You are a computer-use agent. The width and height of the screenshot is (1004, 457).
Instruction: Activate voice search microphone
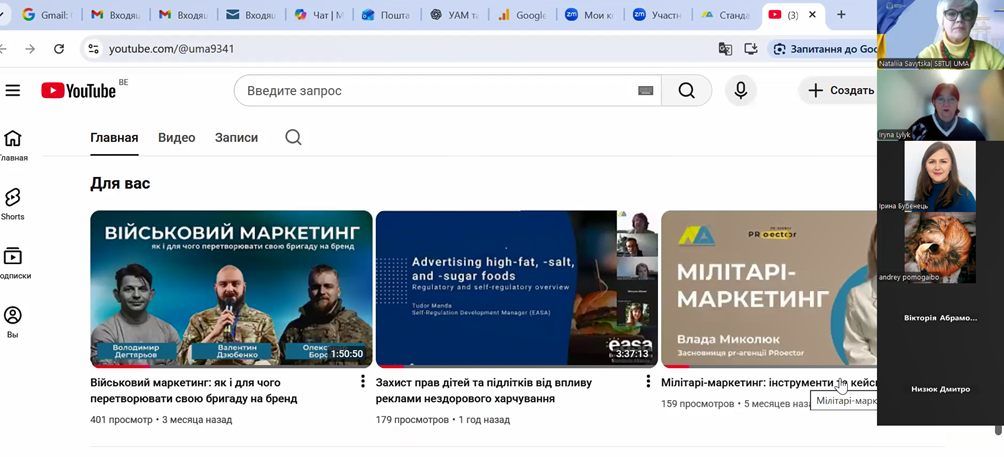click(740, 91)
